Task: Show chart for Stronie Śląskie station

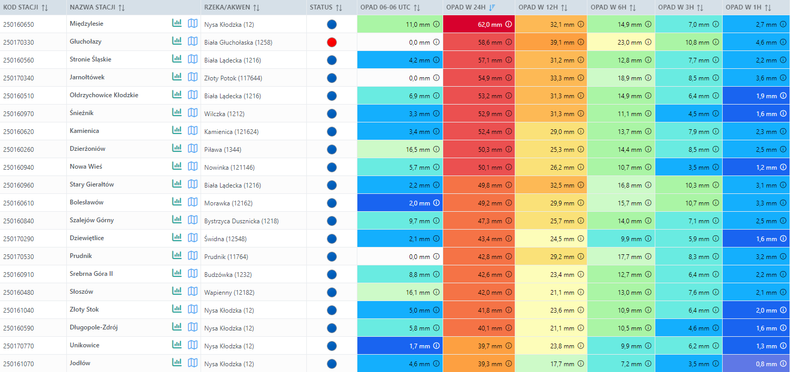Action: (177, 59)
